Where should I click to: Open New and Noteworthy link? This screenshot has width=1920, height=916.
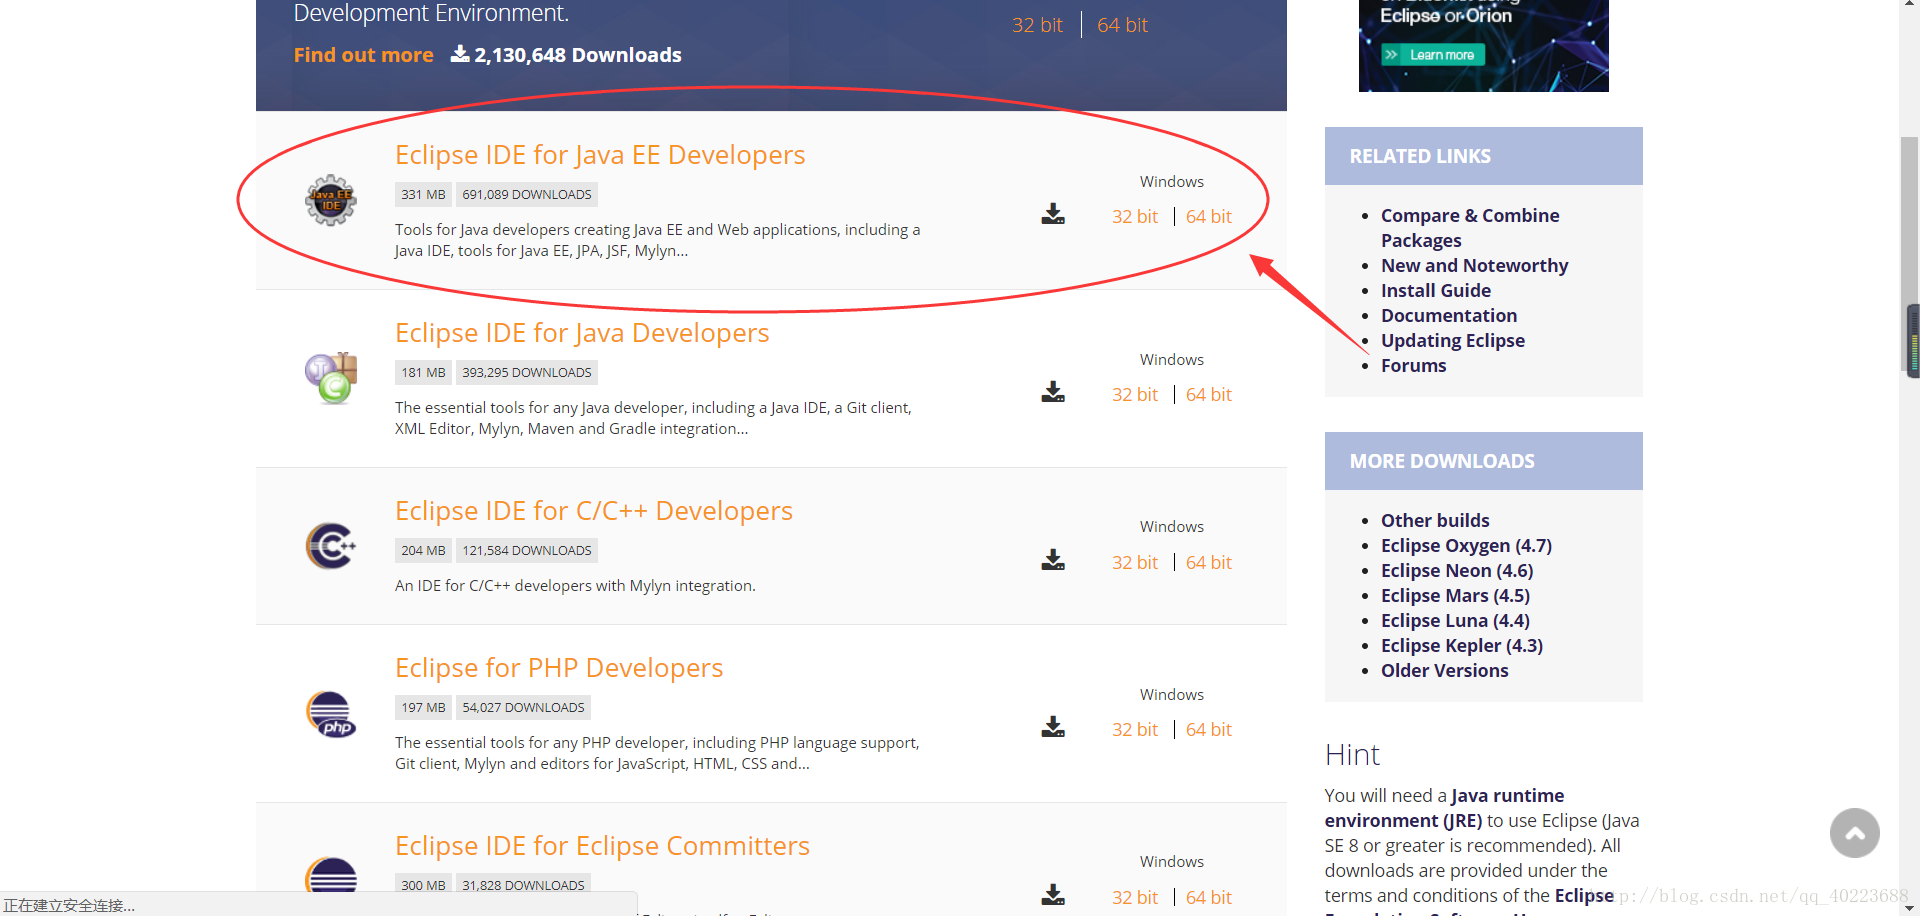click(x=1474, y=266)
